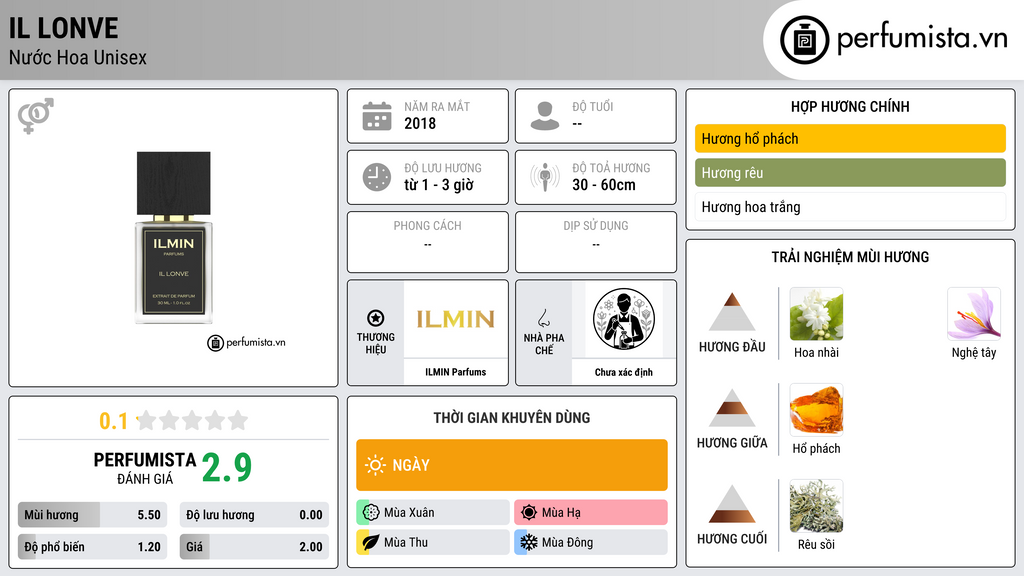Screen dimensions: 1024x576
Task: Click the từ 1 - 3 giờ longevity value
Action: [x=439, y=185]
